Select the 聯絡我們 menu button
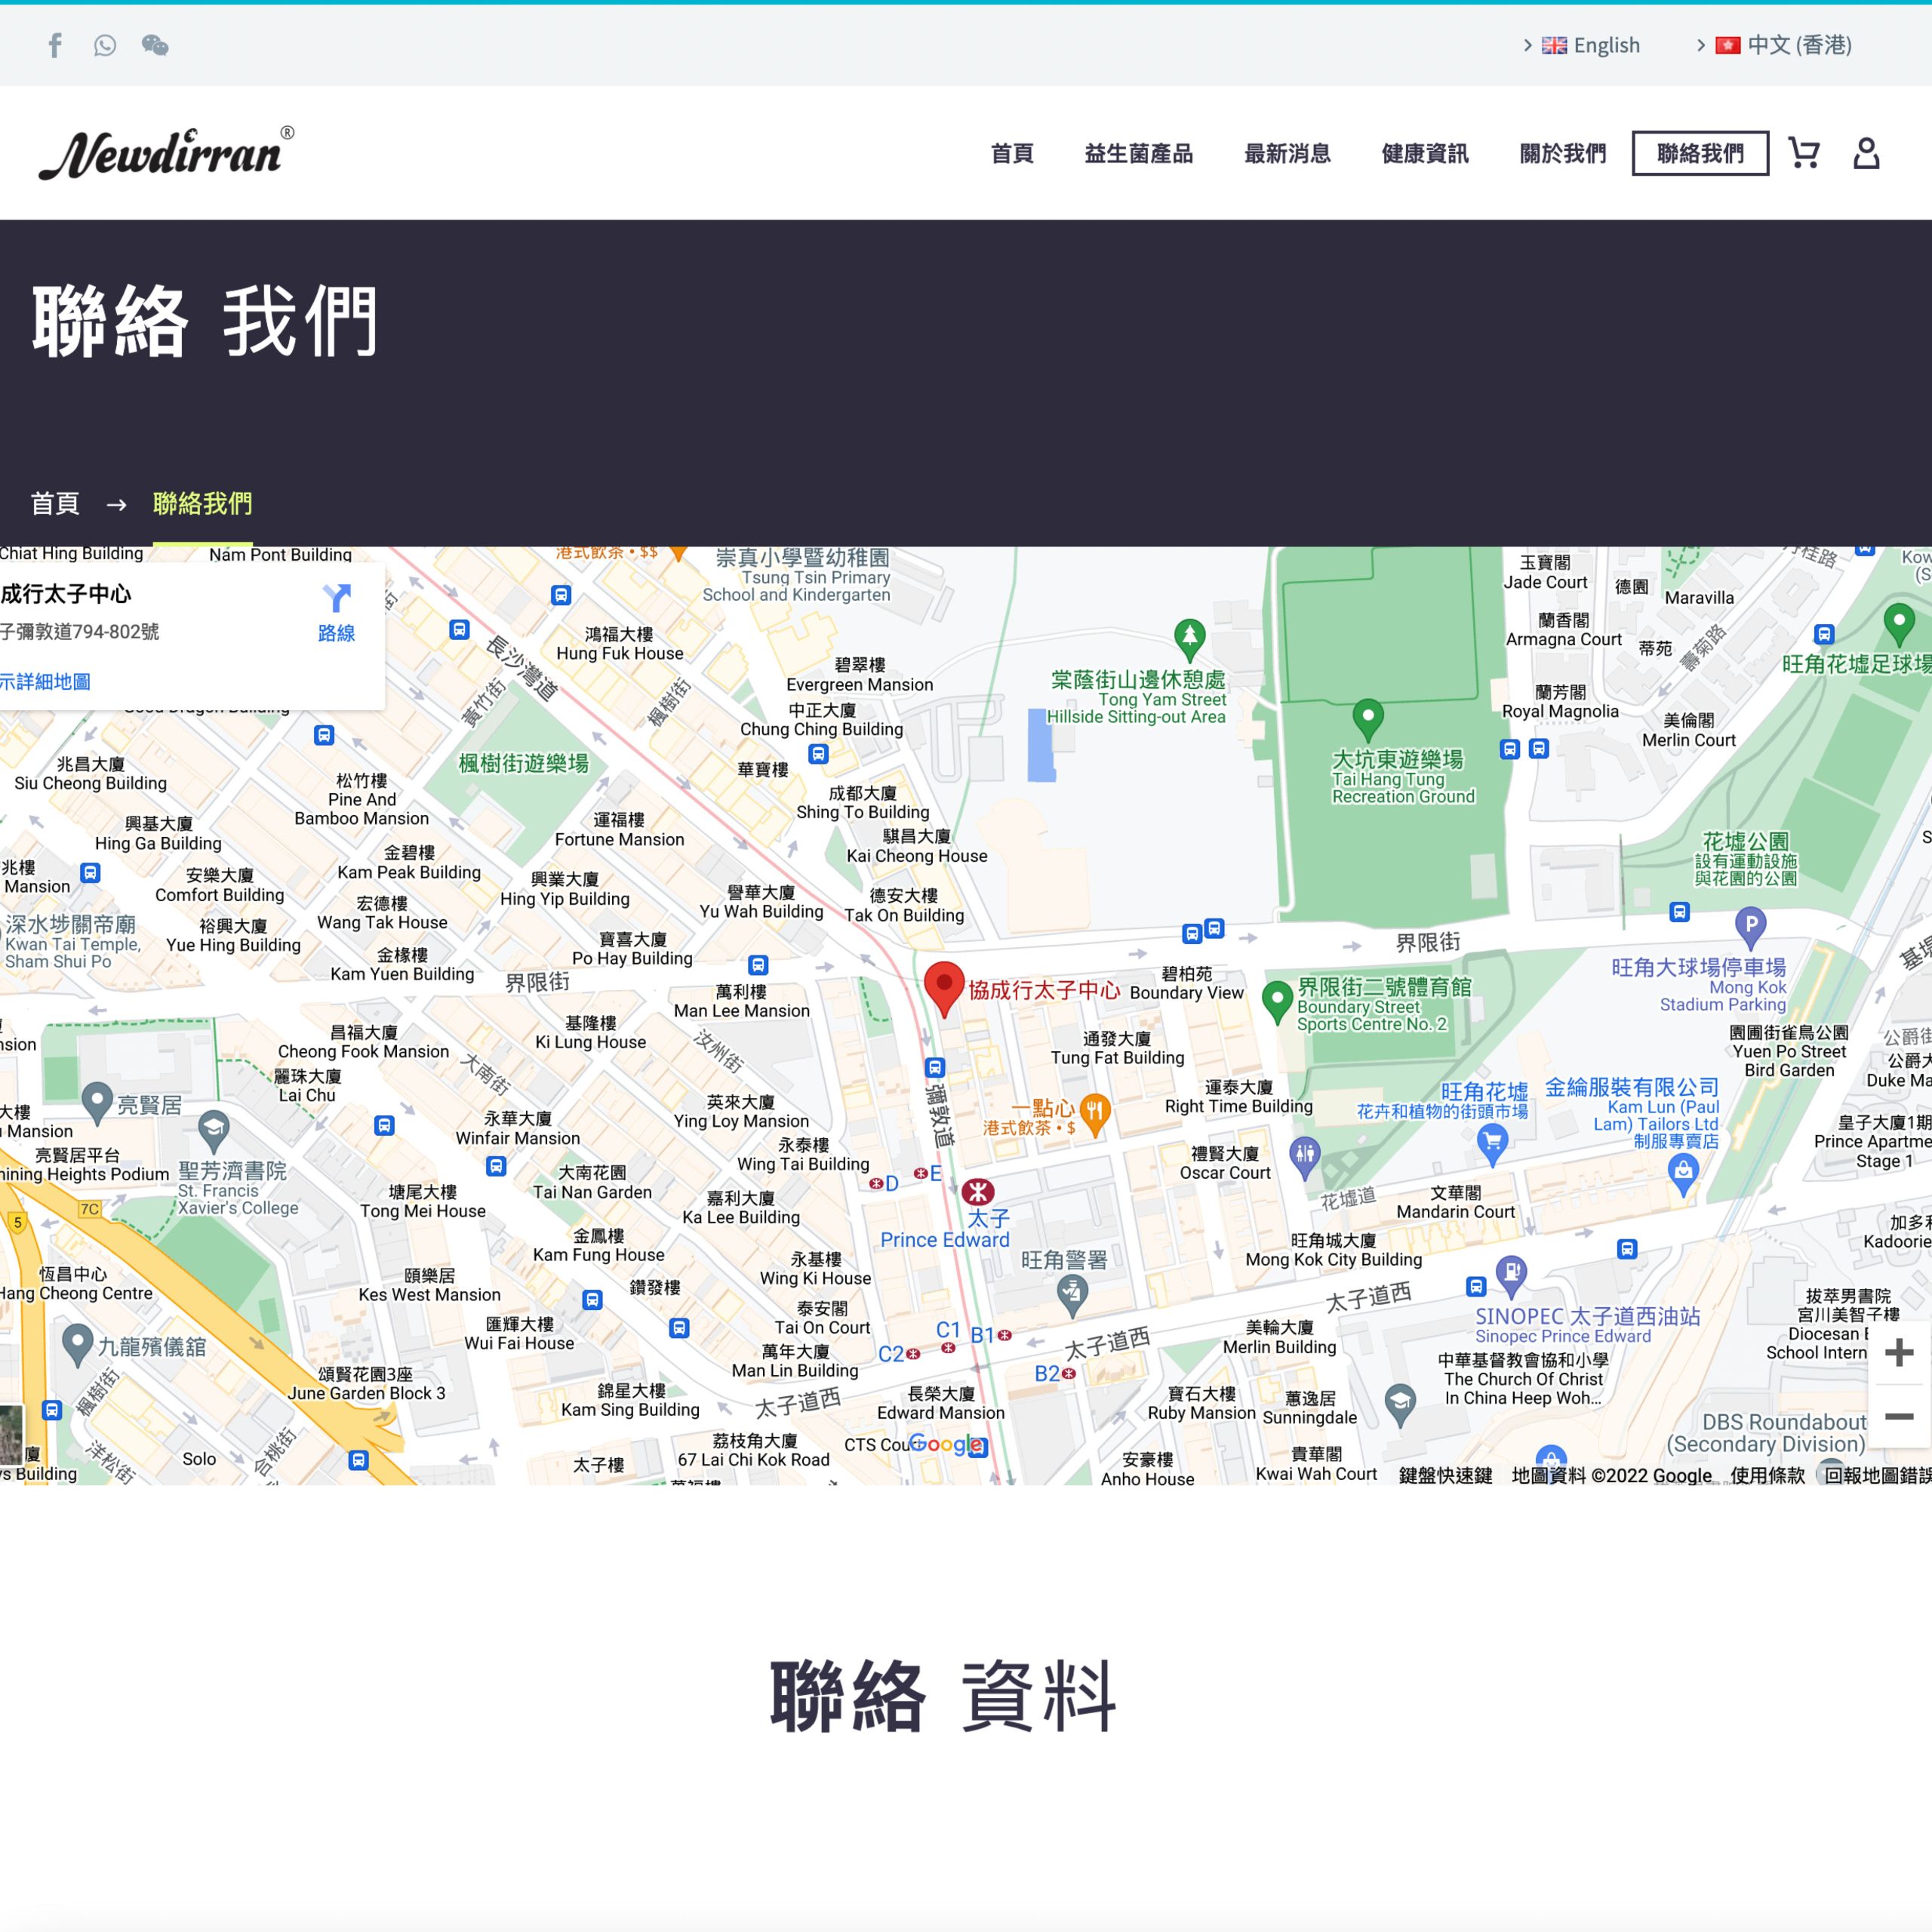The height and width of the screenshot is (1932, 1932). pyautogui.click(x=1700, y=153)
